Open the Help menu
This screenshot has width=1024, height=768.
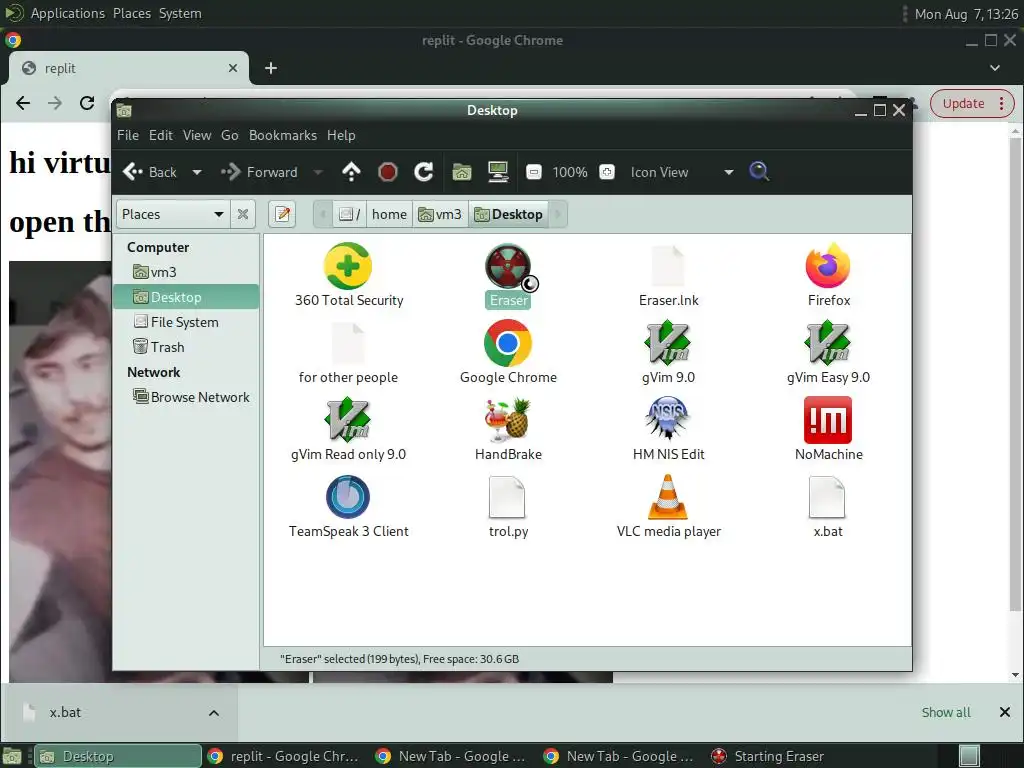[341, 135]
